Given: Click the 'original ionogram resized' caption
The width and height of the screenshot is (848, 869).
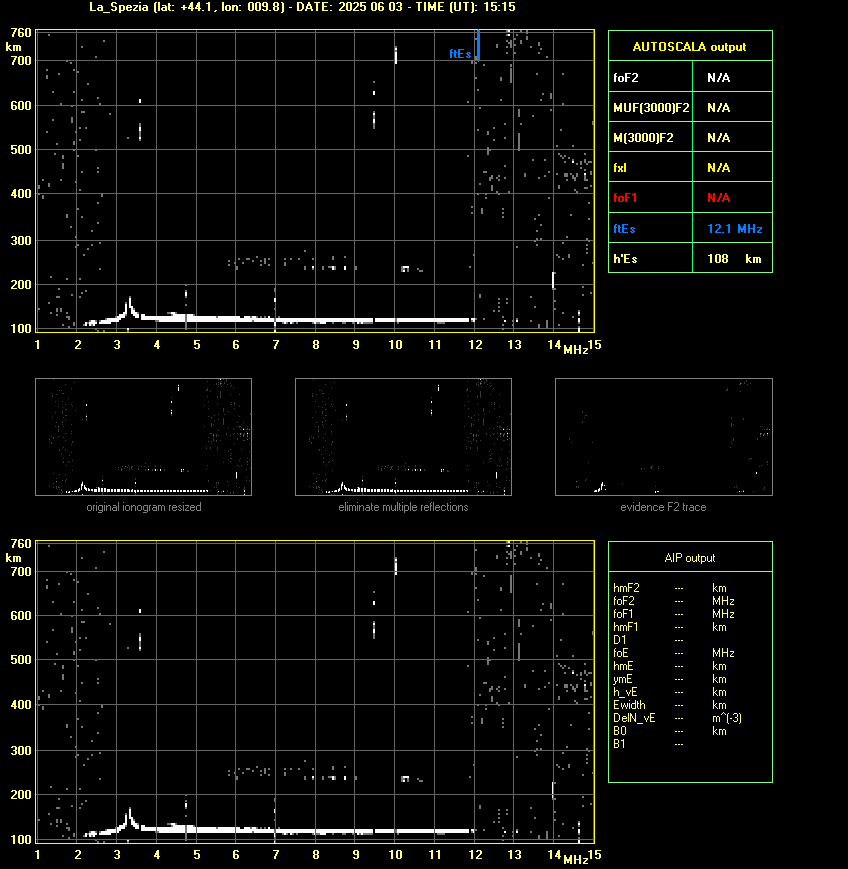Looking at the screenshot, I should [144, 507].
